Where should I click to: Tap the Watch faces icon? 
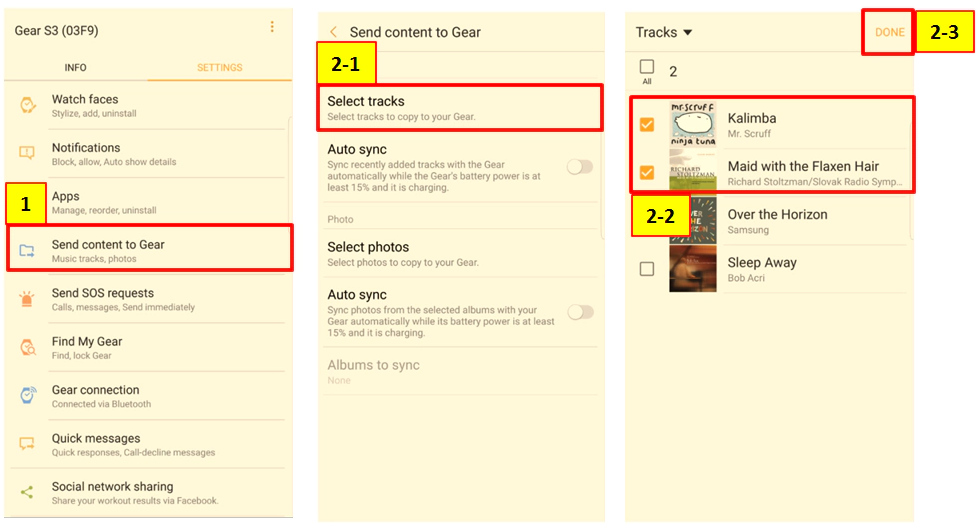[x=27, y=105]
